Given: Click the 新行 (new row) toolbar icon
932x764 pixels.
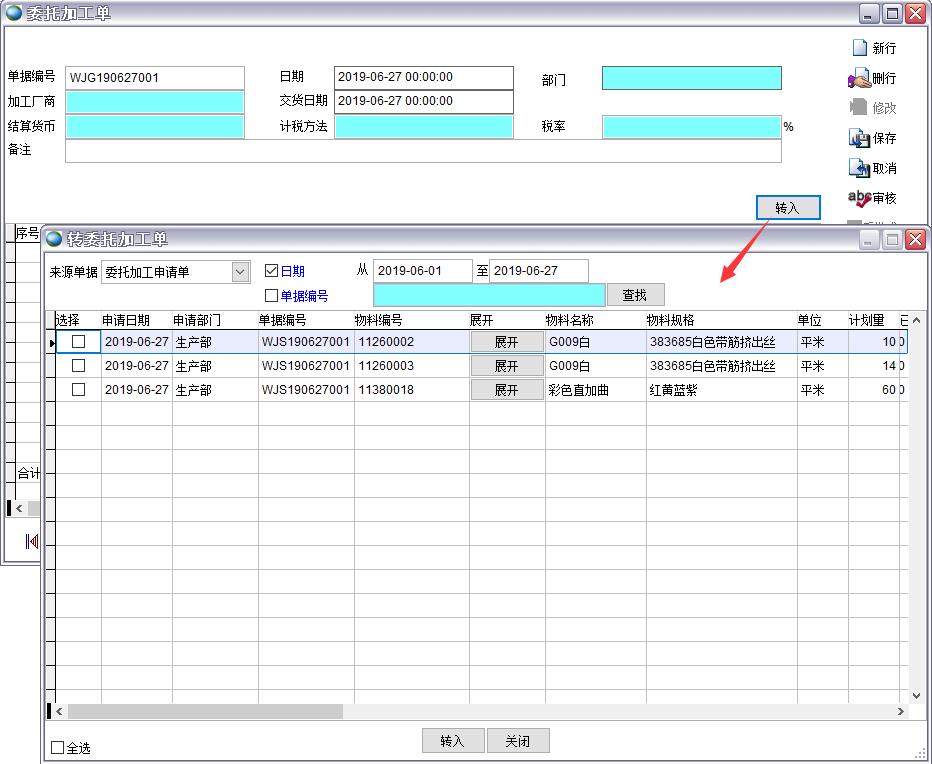Looking at the screenshot, I should 859,48.
